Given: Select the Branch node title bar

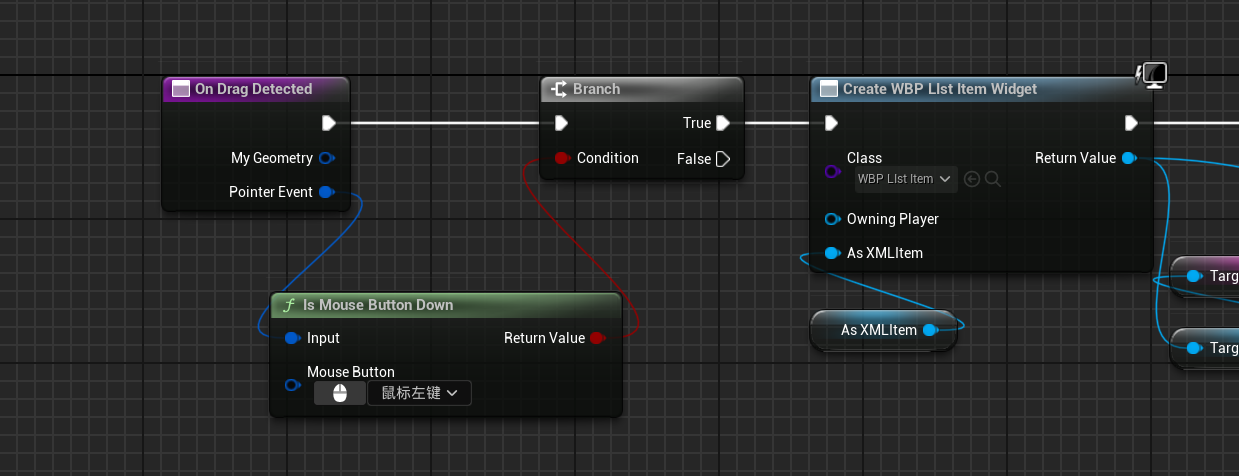Looking at the screenshot, I should pyautogui.click(x=642, y=89).
